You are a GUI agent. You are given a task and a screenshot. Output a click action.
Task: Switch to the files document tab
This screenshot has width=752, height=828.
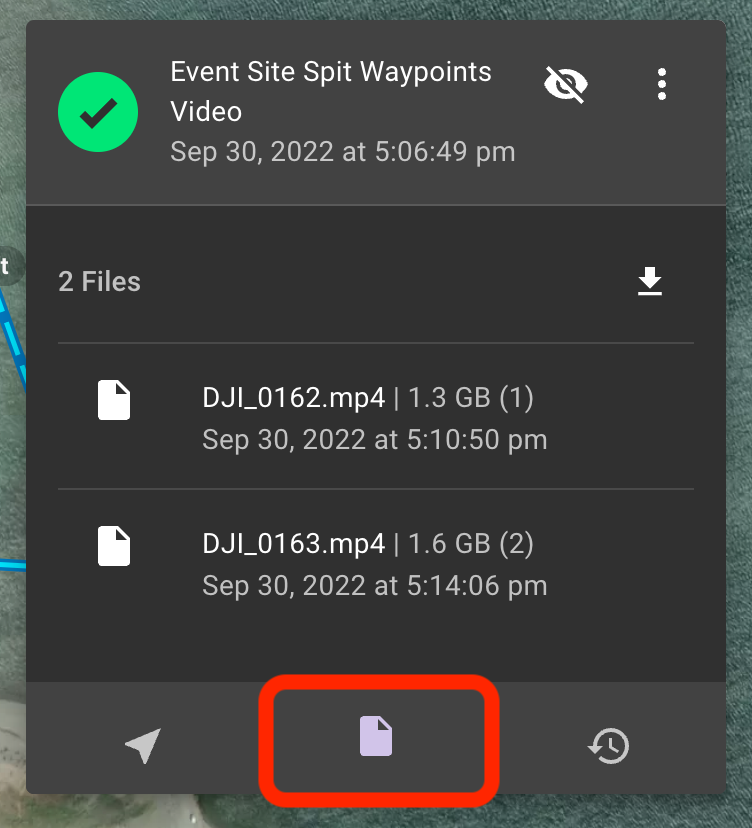[376, 736]
